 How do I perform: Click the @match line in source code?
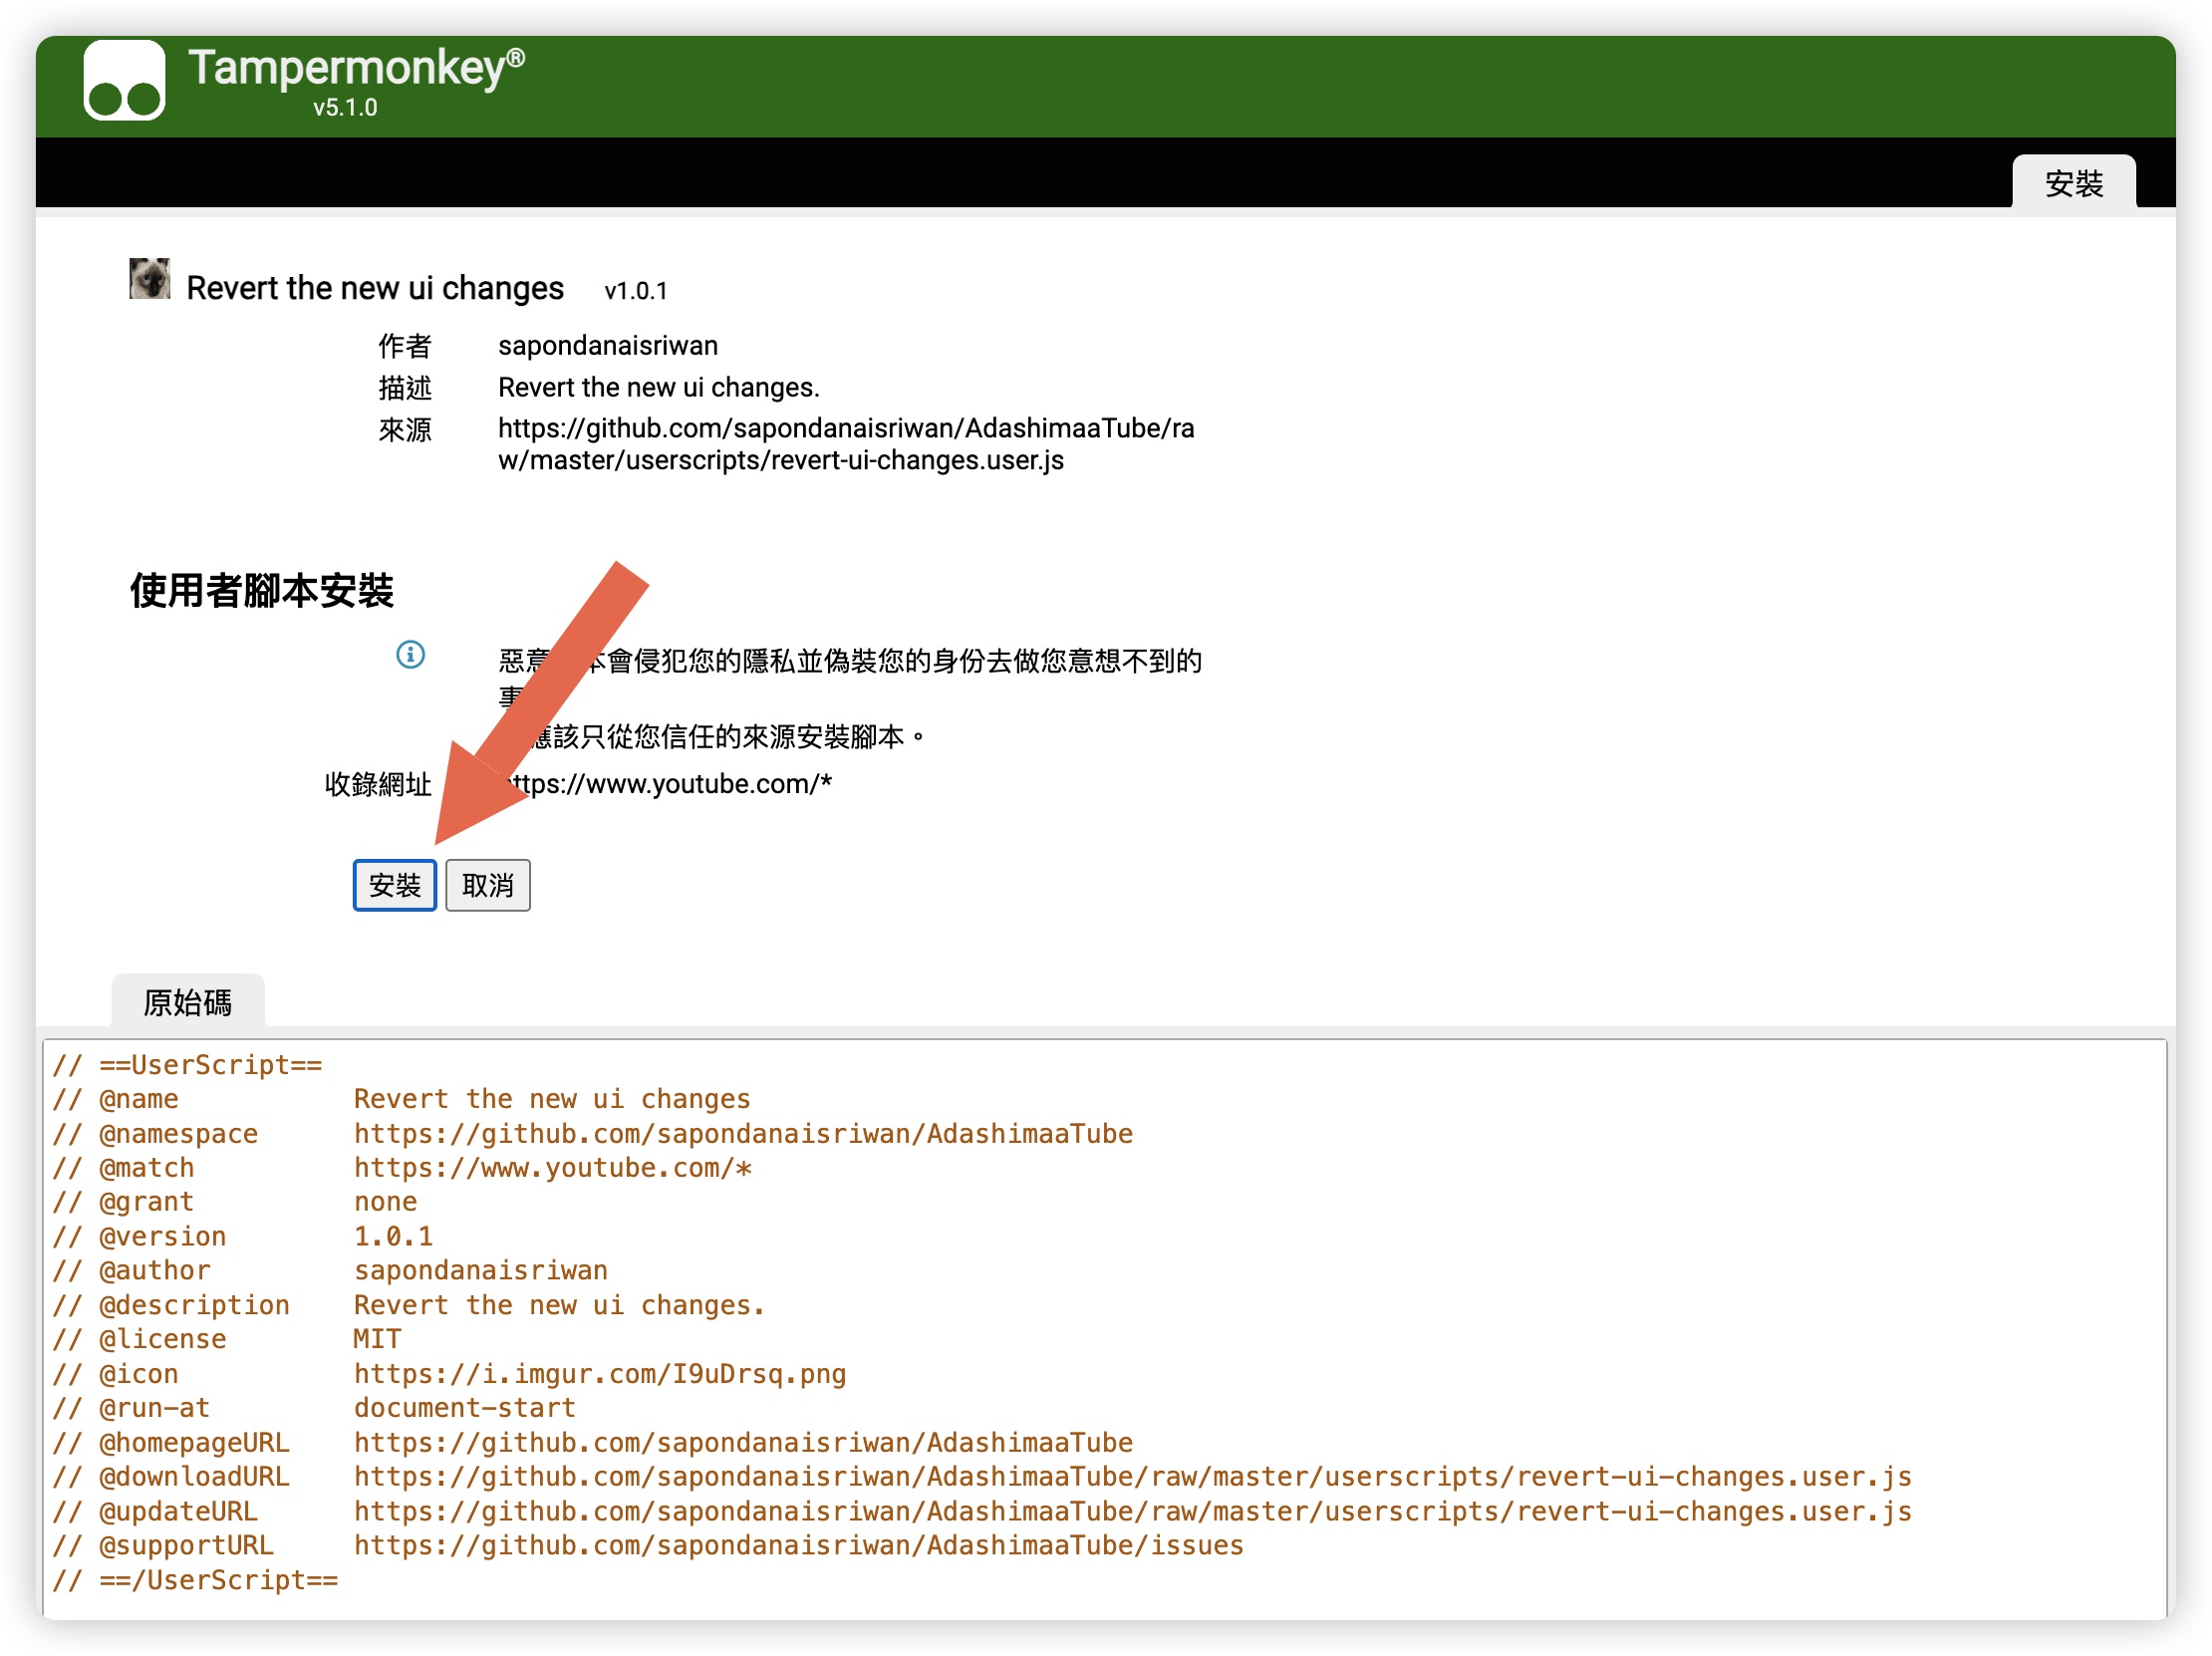click(x=402, y=1168)
